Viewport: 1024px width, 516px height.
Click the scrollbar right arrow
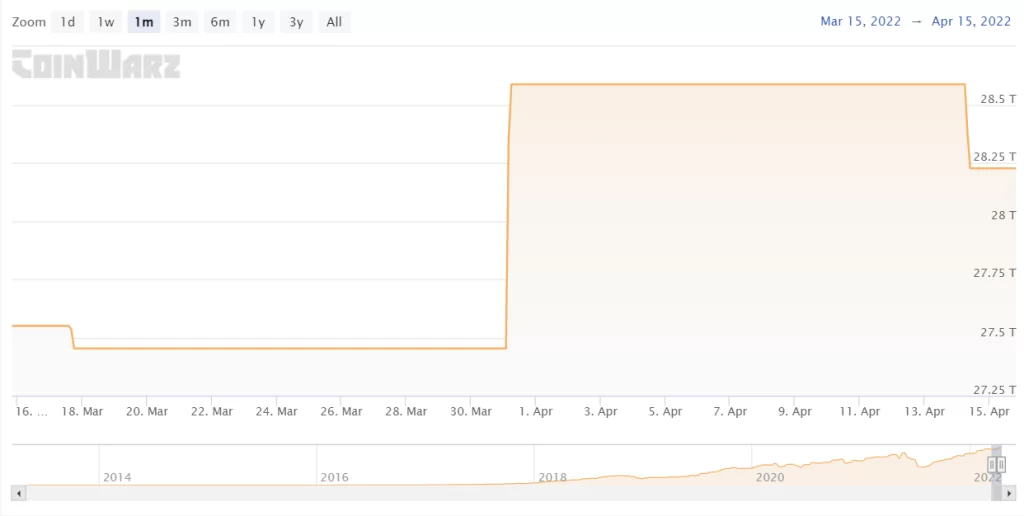[x=1010, y=493]
